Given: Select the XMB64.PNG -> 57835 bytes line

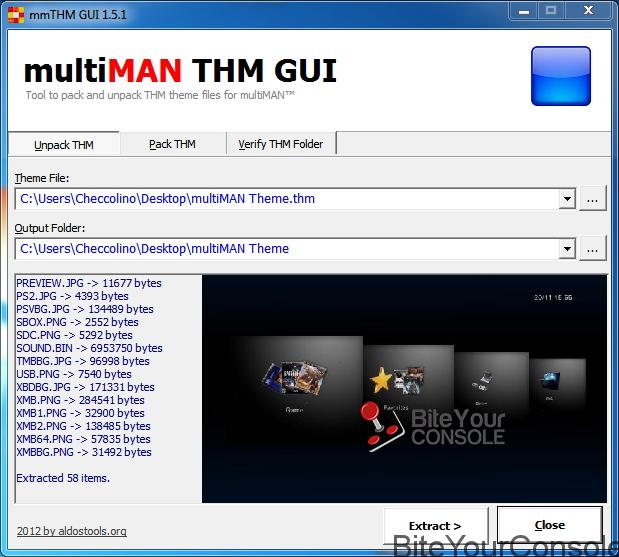Looking at the screenshot, I should [83, 439].
